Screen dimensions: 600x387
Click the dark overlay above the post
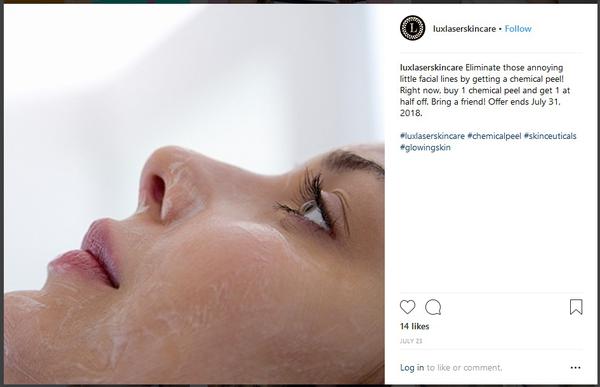[x=300, y=2]
